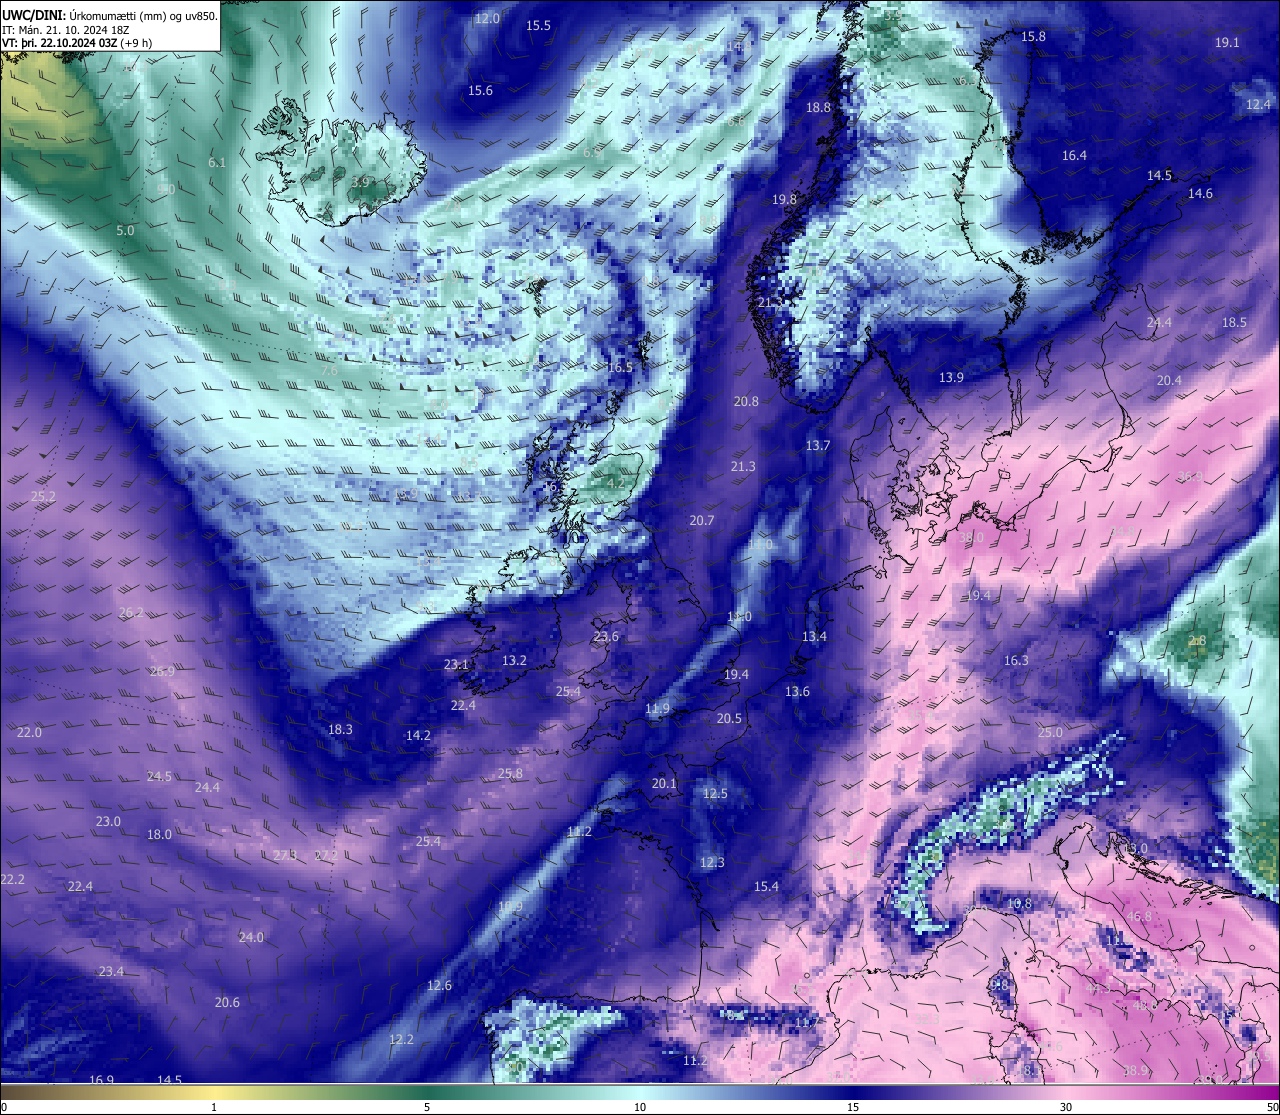1280x1115 pixels.
Task: Click the 38.9 value at the bottom right
Action: click(1135, 1070)
